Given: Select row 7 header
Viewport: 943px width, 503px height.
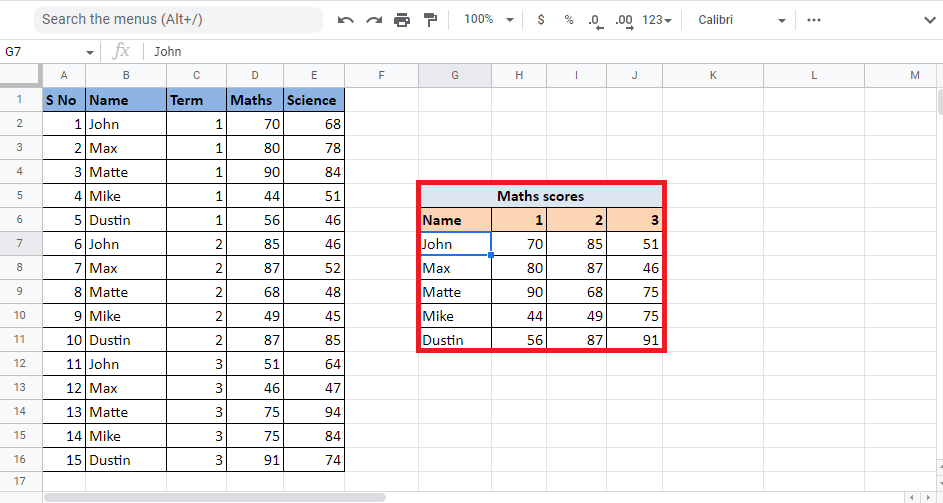Looking at the screenshot, I should pos(20,244).
